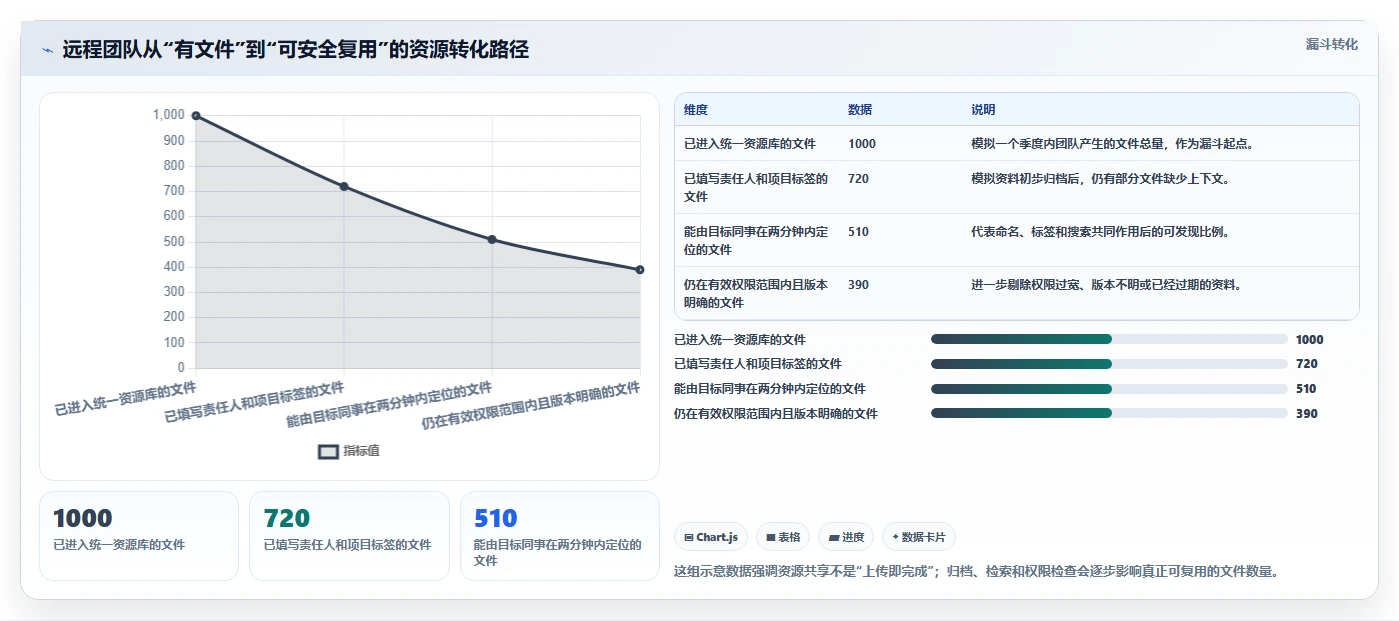Click x-axis label 仍在有效权限范围内且版本明确的文件
This screenshot has width=1399, height=621.
click(x=530, y=405)
